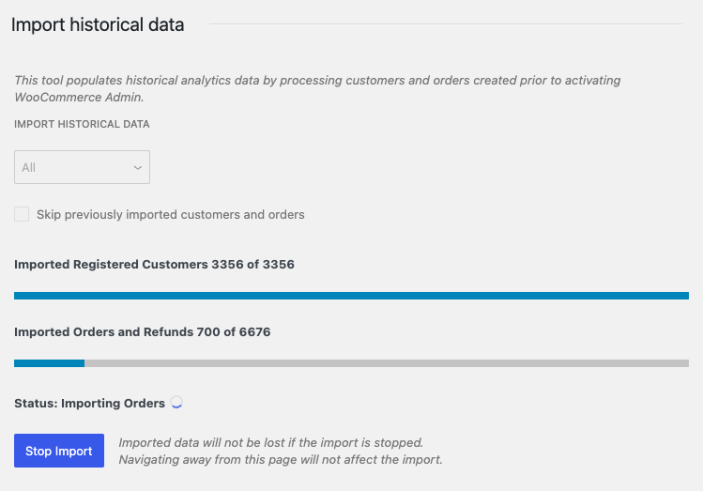The image size is (703, 491).
Task: Click the Registered Customers progress bar
Action: tap(351, 296)
